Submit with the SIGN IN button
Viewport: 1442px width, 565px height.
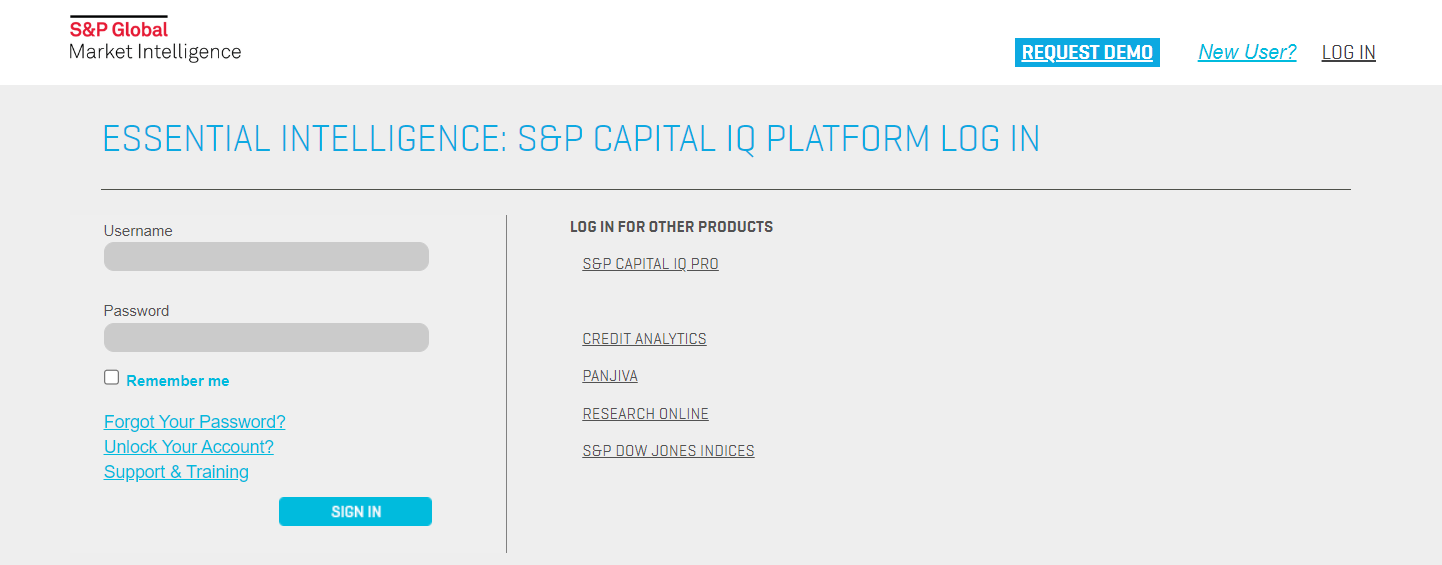(x=355, y=511)
